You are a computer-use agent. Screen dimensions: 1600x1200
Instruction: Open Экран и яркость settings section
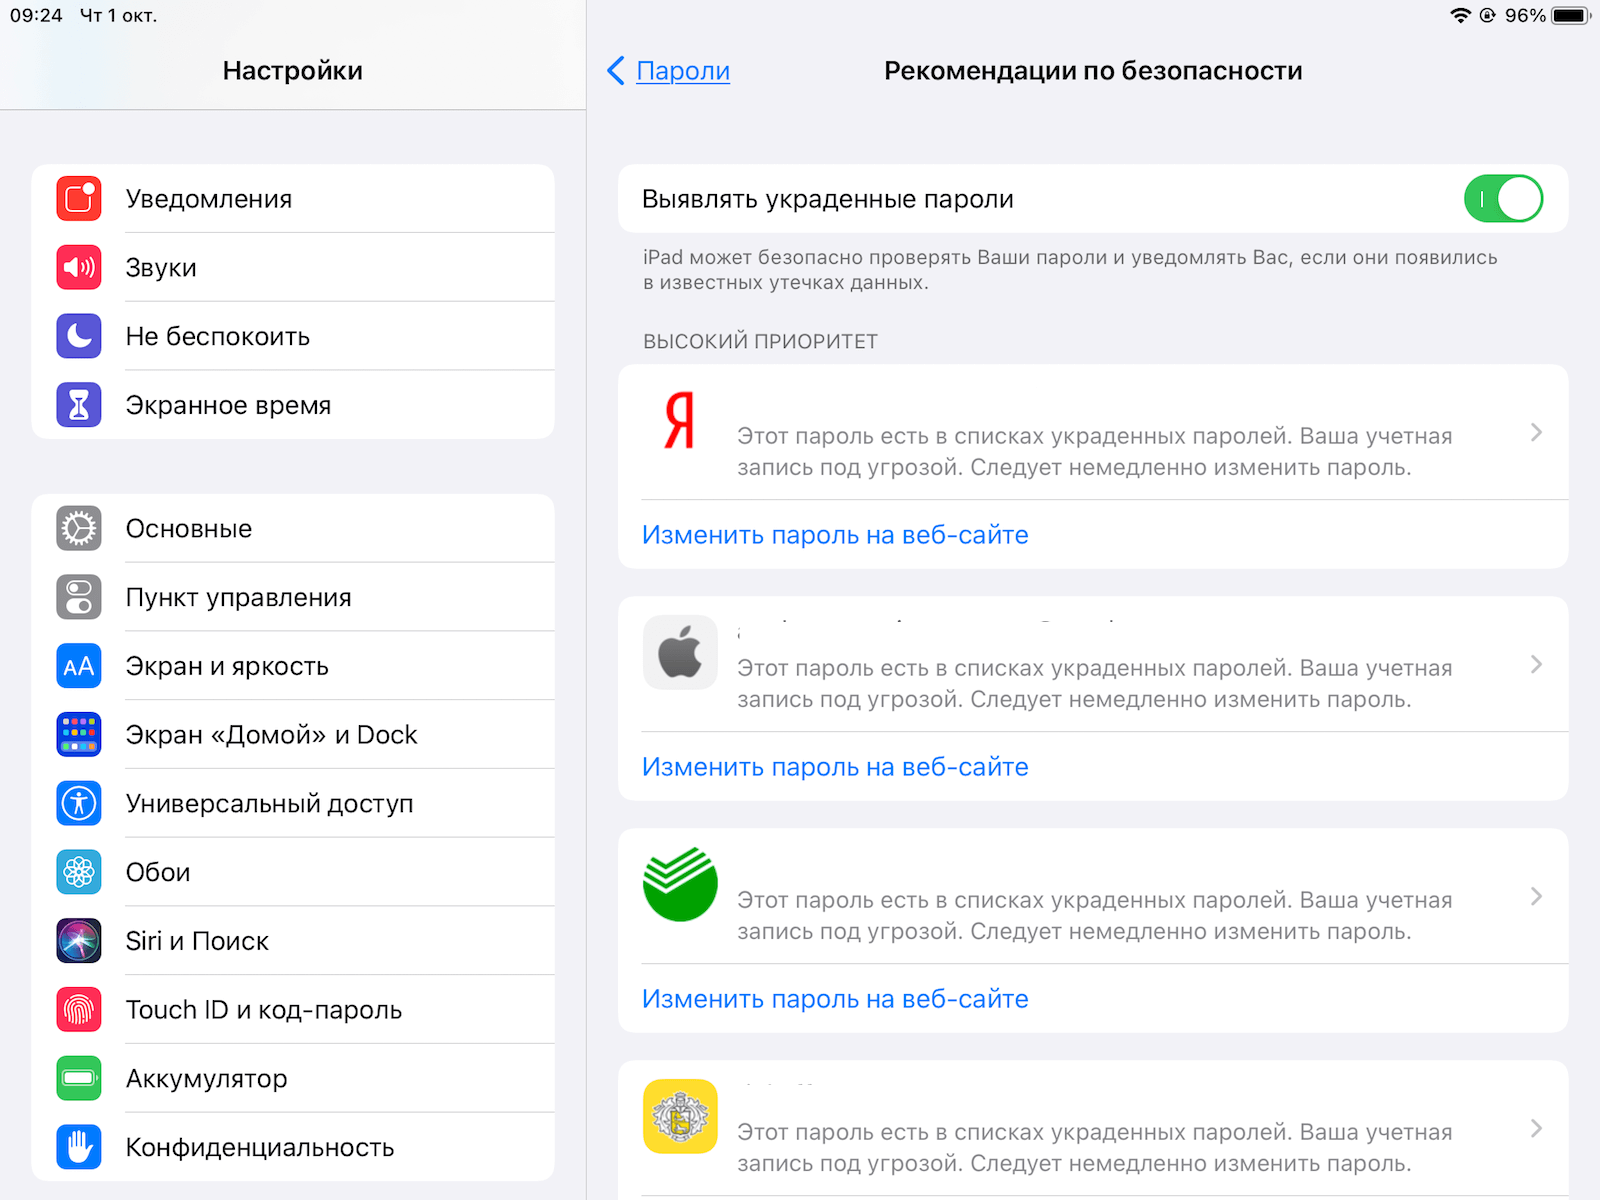[293, 666]
